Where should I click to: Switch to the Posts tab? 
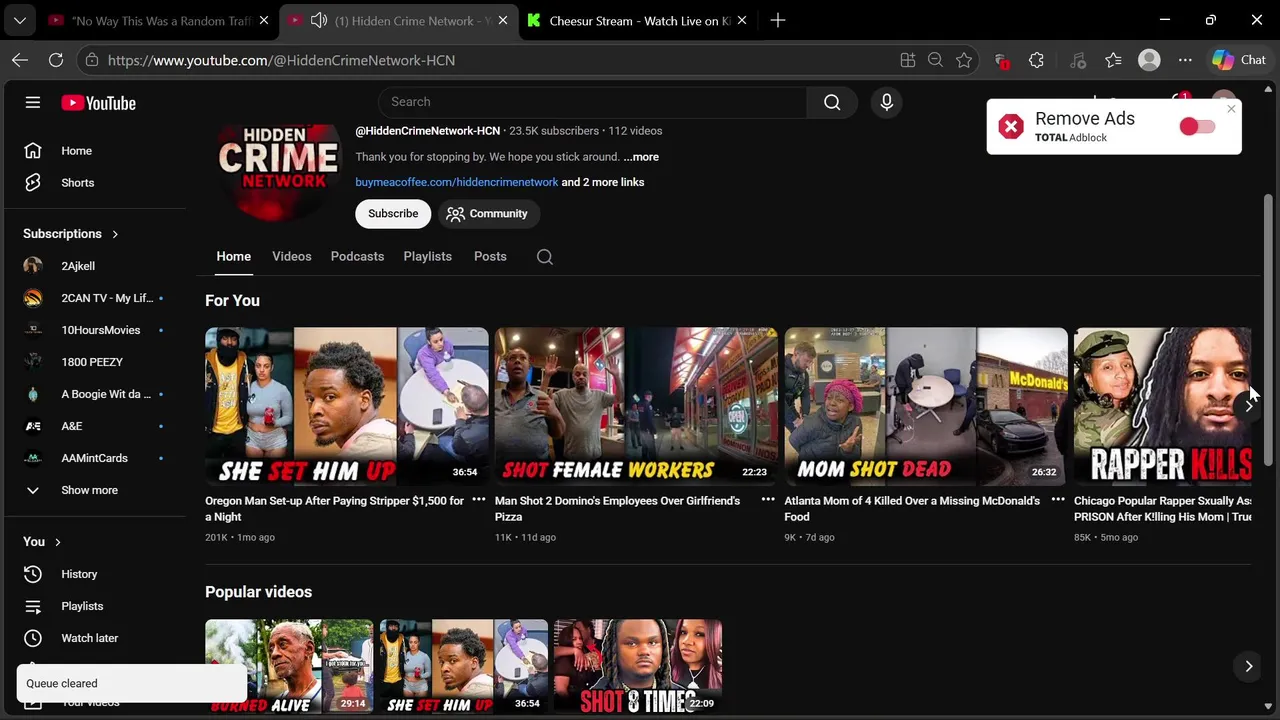tap(490, 257)
